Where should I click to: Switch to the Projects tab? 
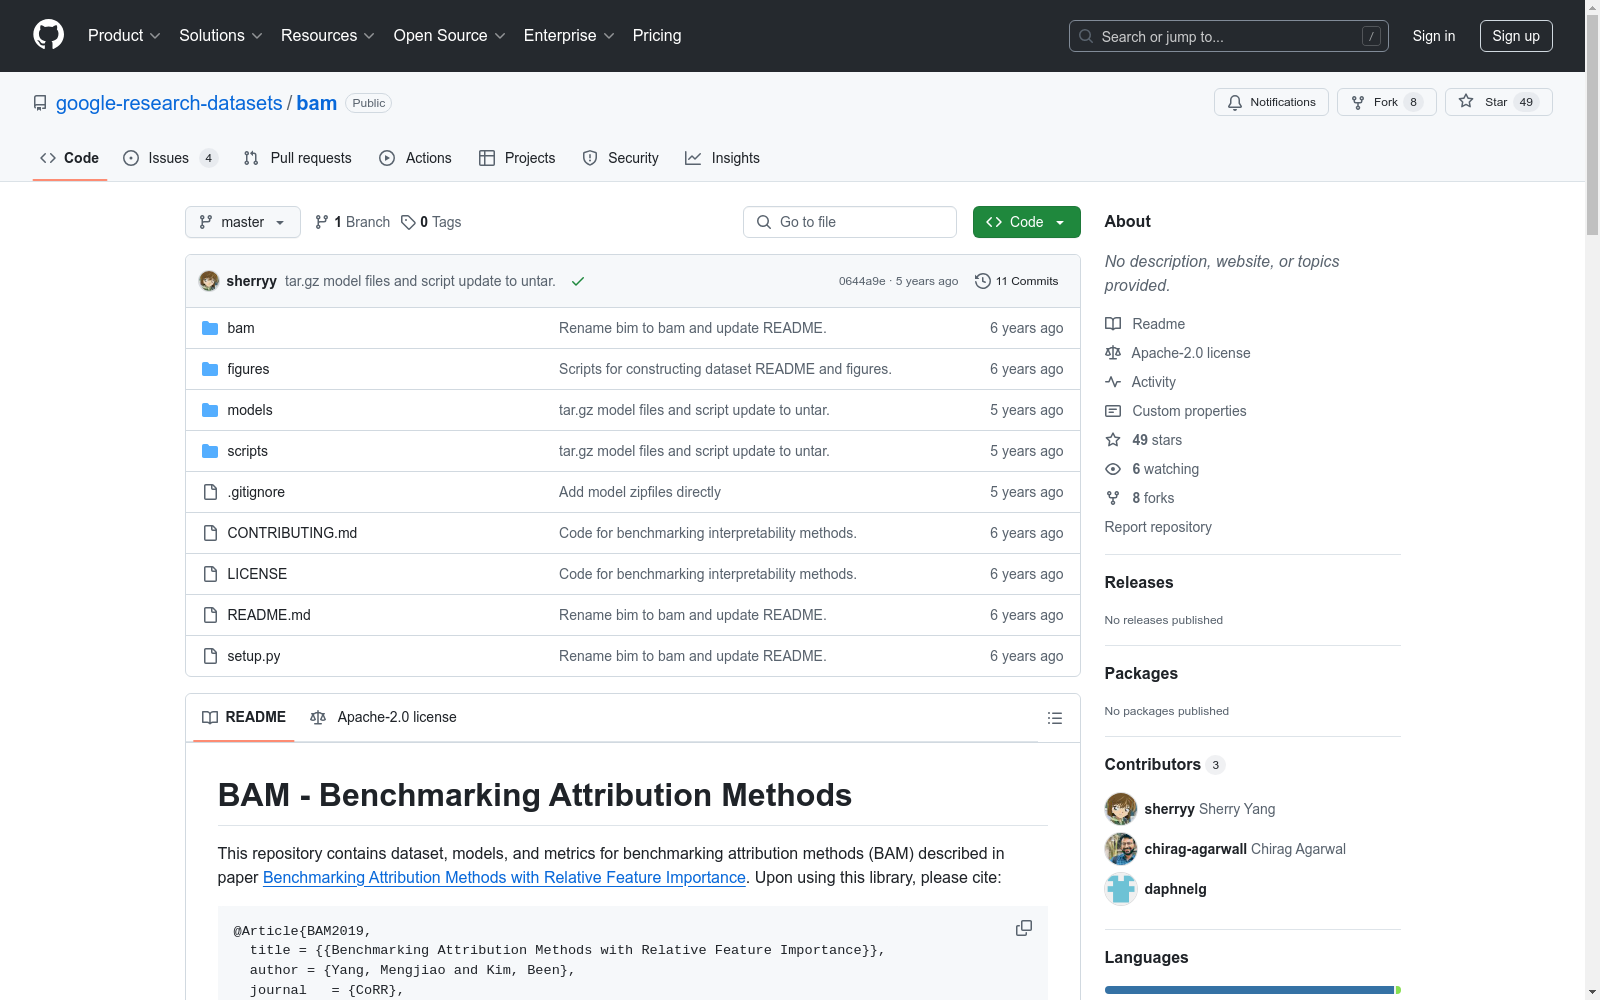point(517,158)
